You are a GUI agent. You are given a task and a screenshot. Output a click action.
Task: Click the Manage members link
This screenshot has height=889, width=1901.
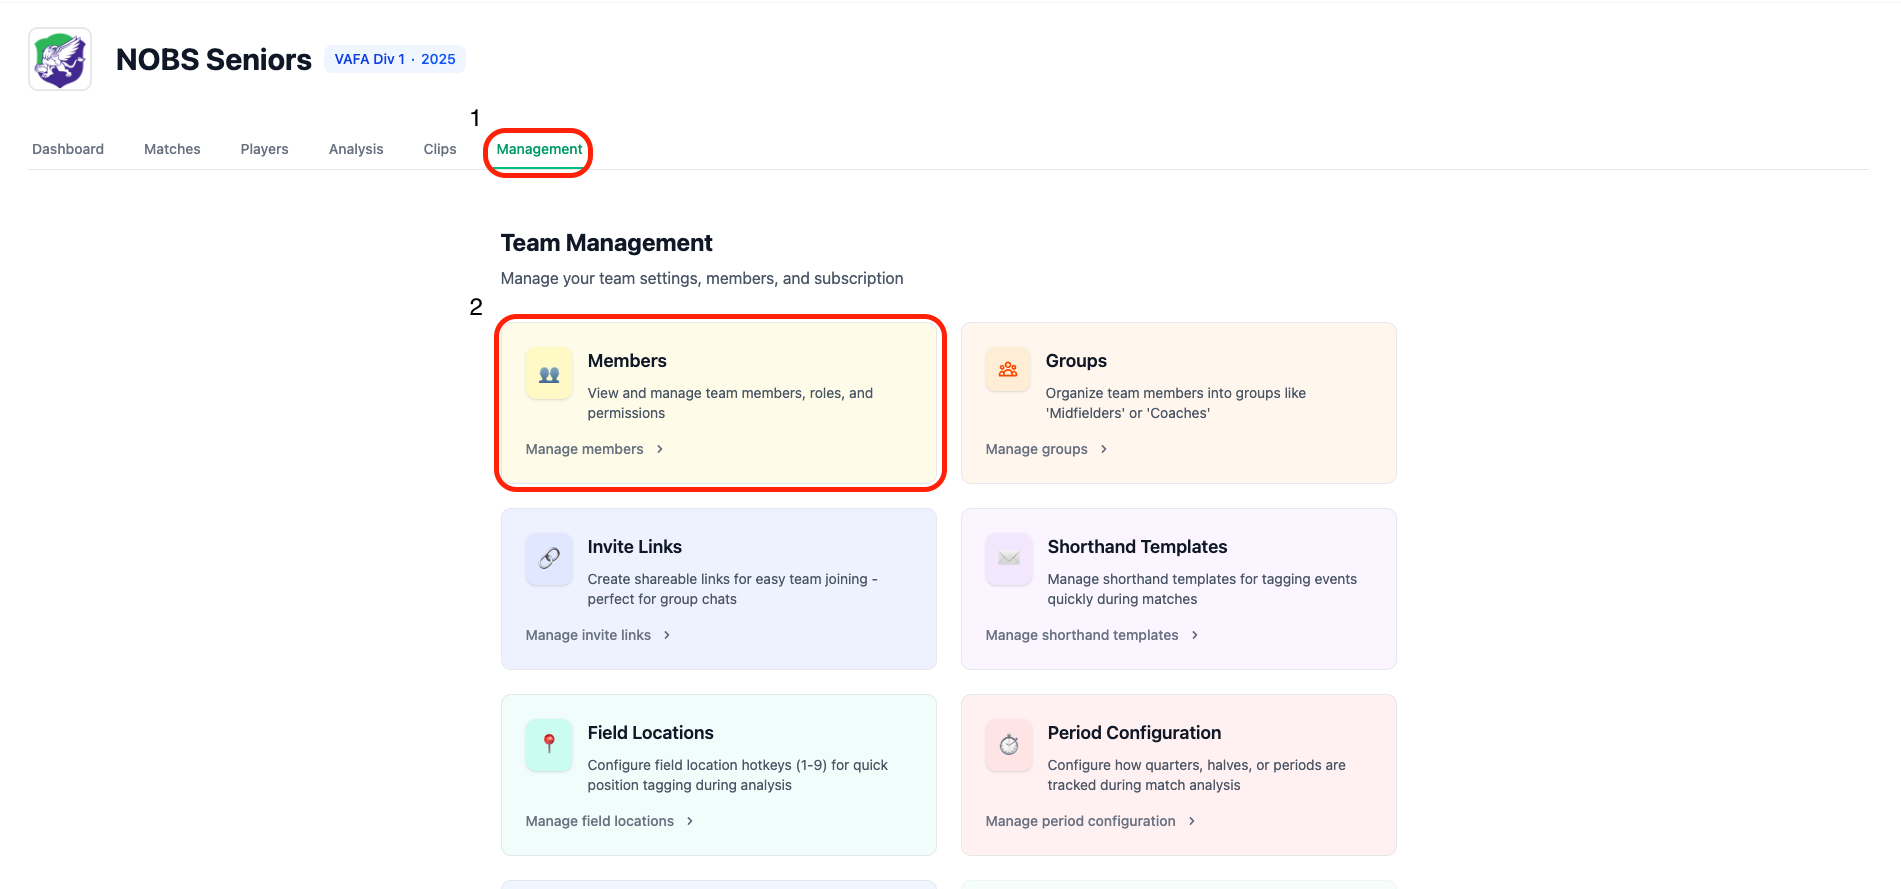(585, 449)
